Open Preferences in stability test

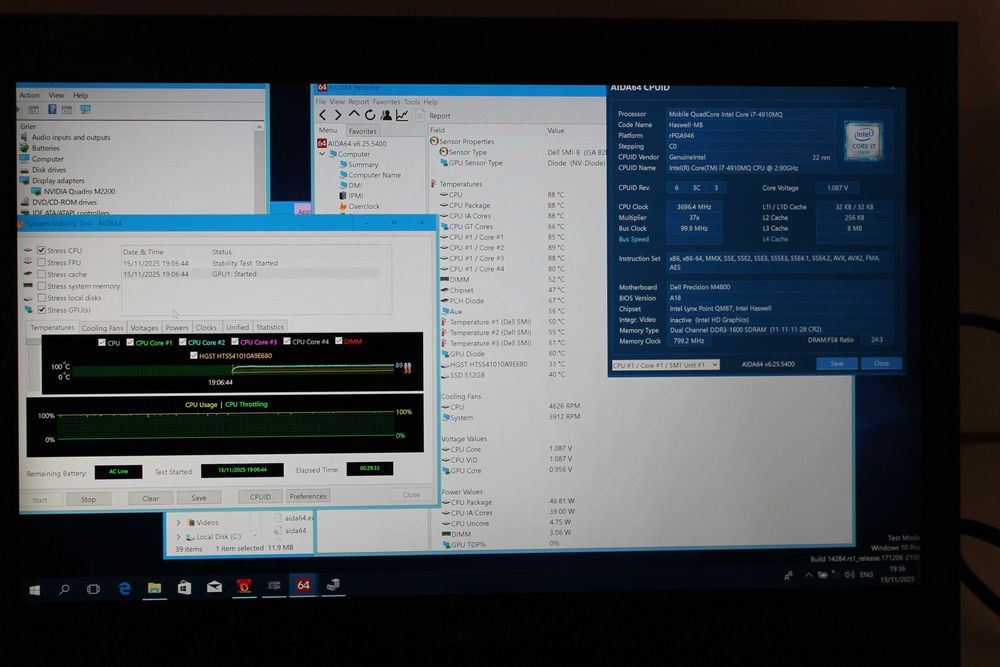click(307, 495)
